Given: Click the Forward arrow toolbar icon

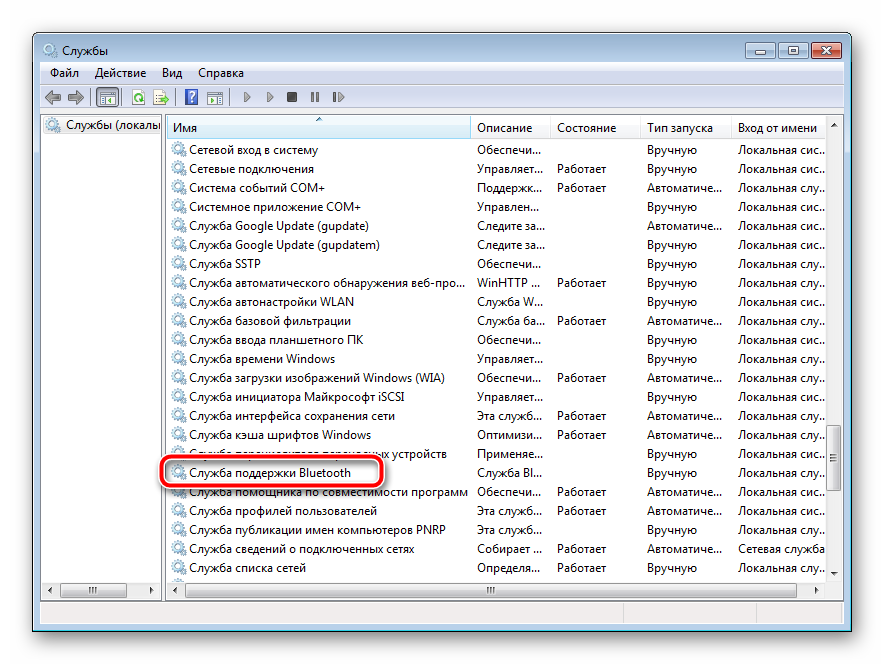Looking at the screenshot, I should [76, 97].
